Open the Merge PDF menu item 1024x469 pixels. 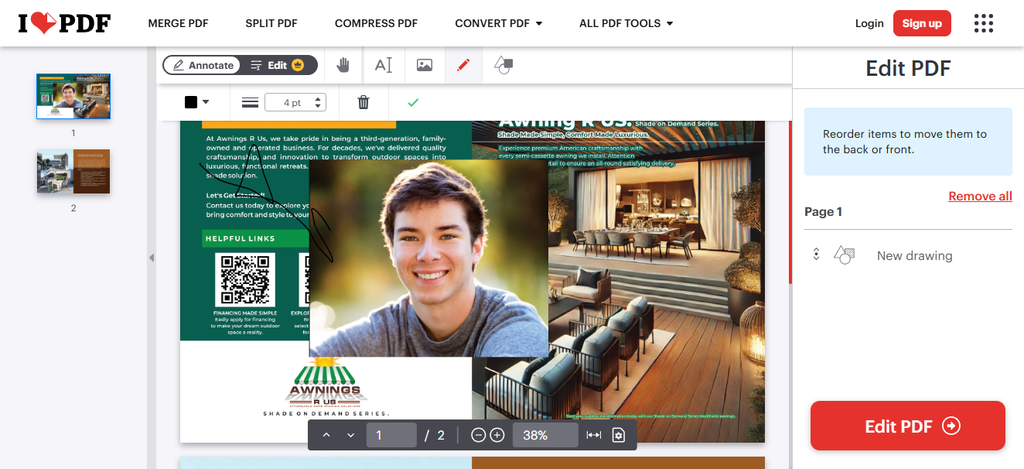click(180, 23)
